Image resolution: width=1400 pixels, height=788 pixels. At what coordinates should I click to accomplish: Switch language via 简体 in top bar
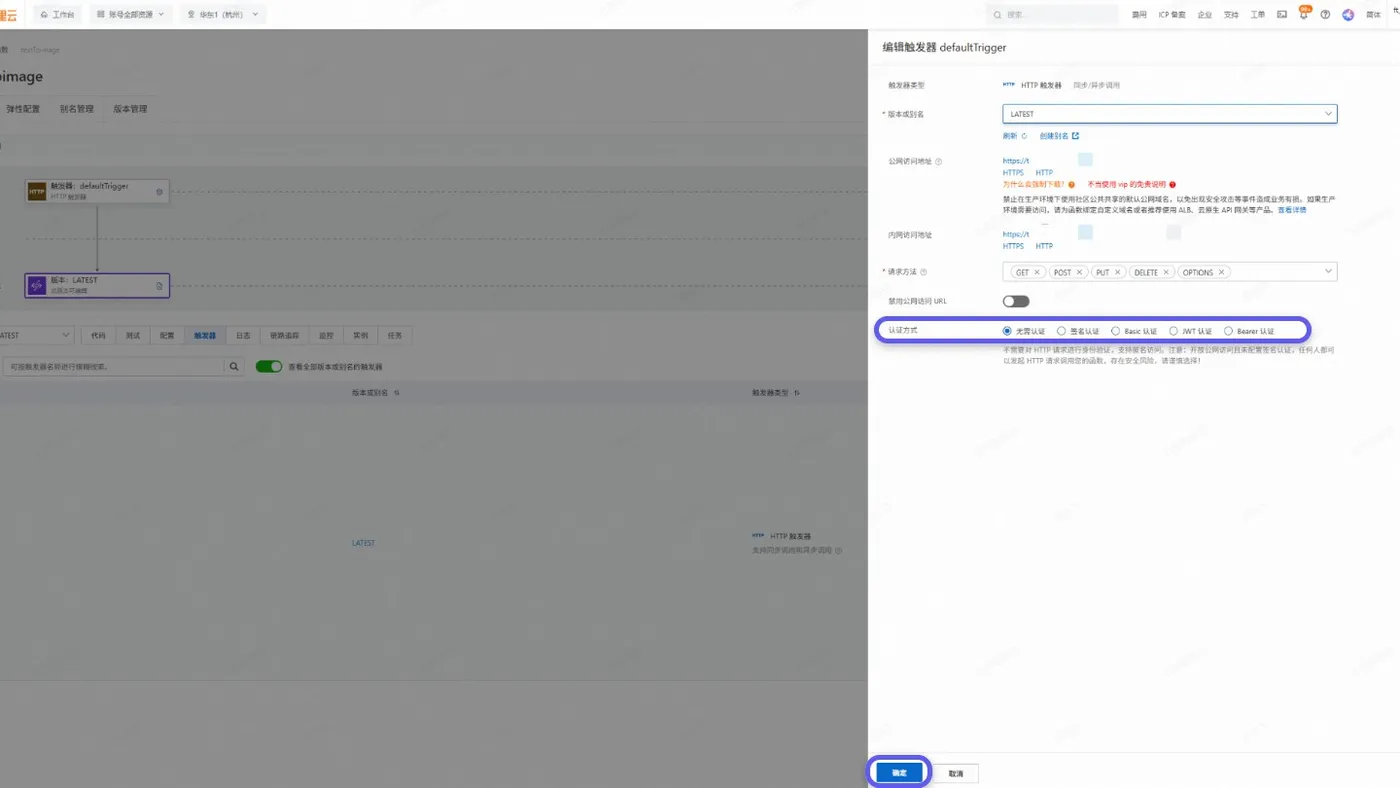pyautogui.click(x=1373, y=15)
